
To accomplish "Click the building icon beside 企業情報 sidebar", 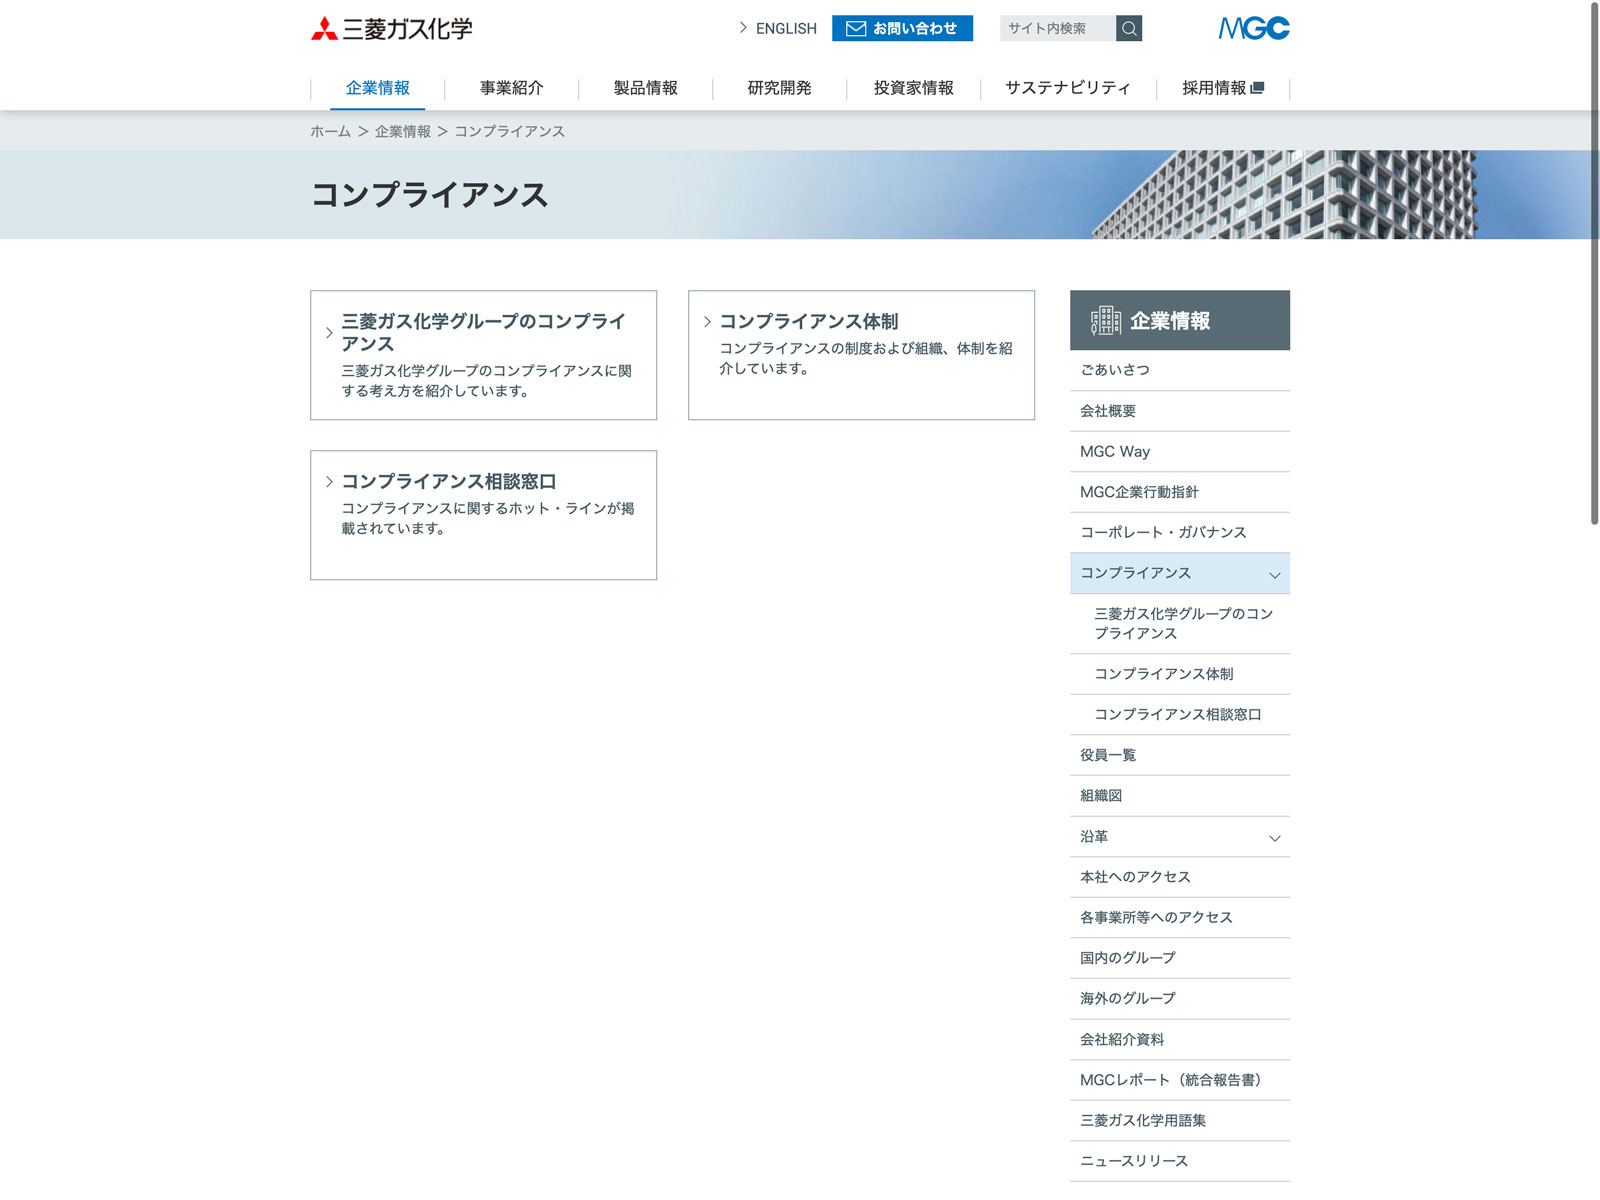I will click(1105, 320).
